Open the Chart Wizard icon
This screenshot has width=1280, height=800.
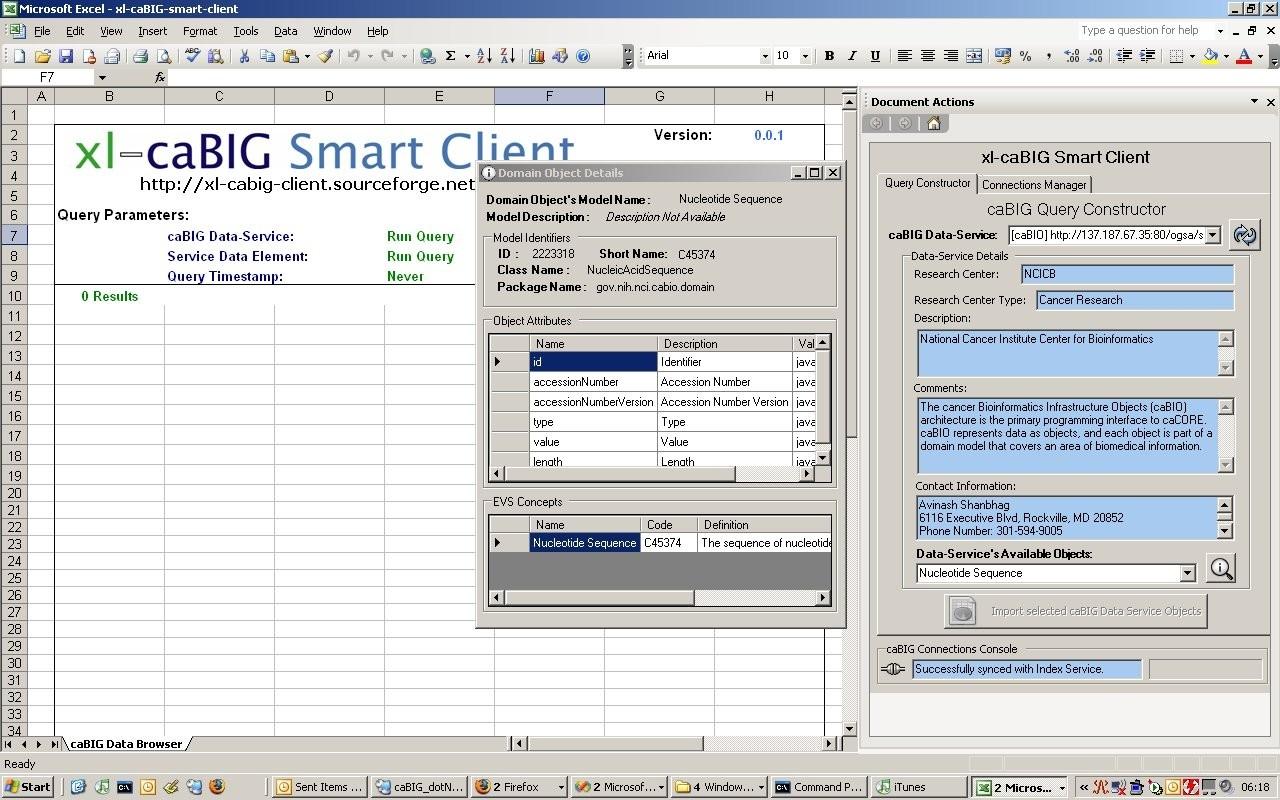pos(536,56)
